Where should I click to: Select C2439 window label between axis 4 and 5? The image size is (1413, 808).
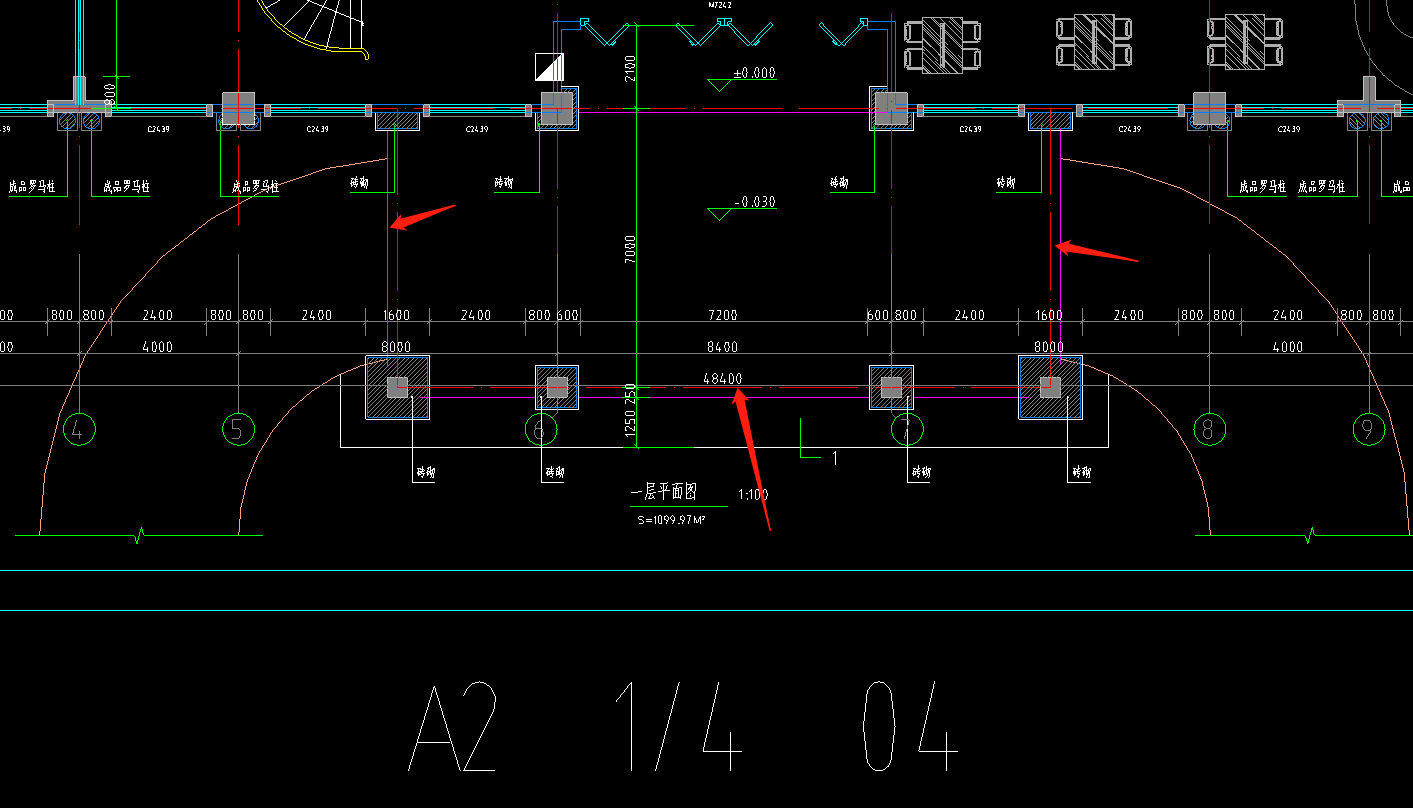click(x=157, y=129)
